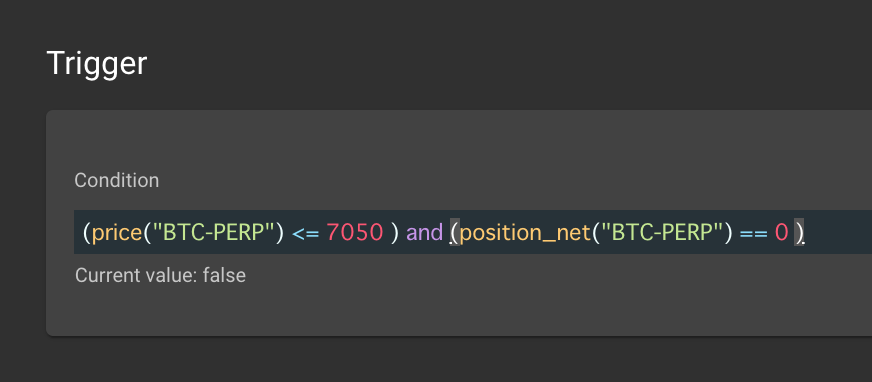Image resolution: width=872 pixels, height=382 pixels.
Task: Click the <= operator in the condition
Action: [305, 233]
